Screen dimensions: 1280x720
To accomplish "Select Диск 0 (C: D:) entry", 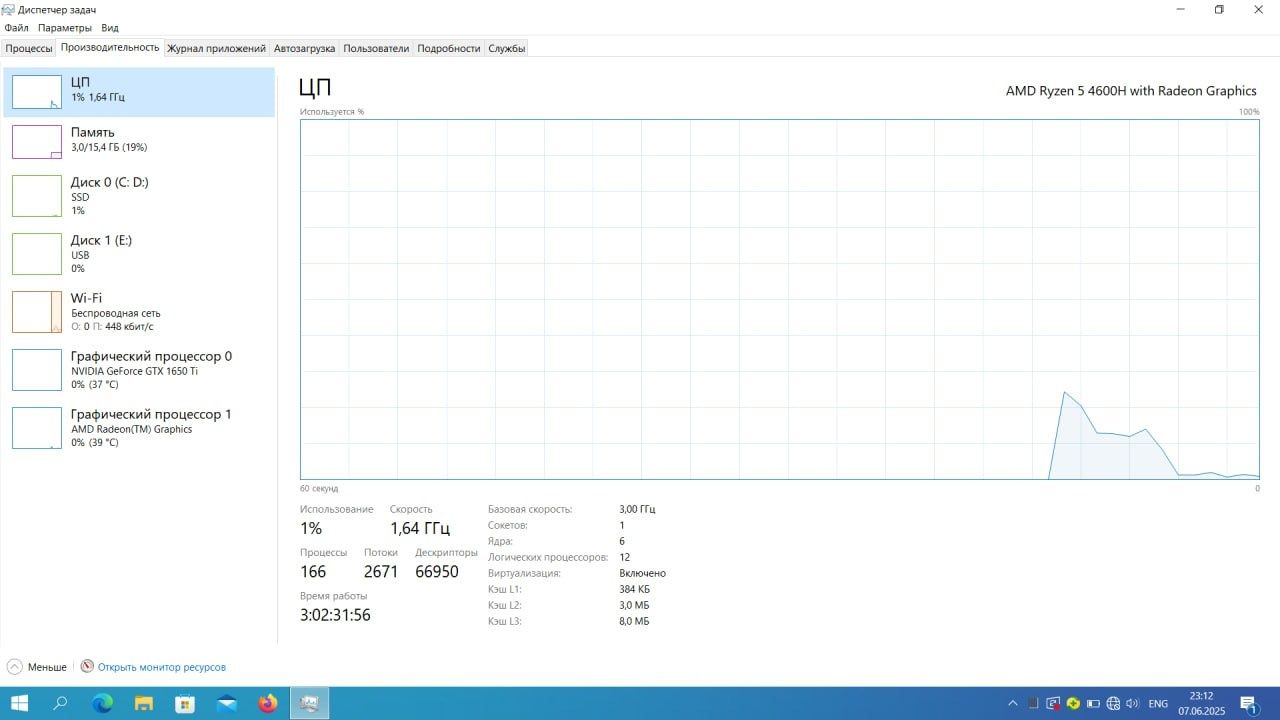I will click(x=139, y=196).
